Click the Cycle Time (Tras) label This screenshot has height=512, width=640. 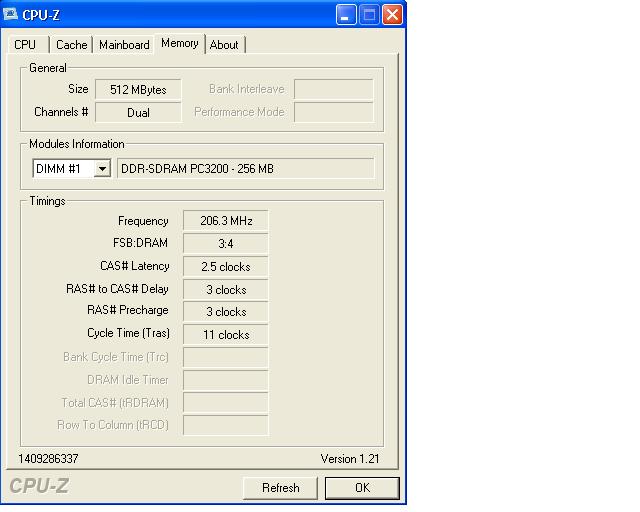pos(128,333)
